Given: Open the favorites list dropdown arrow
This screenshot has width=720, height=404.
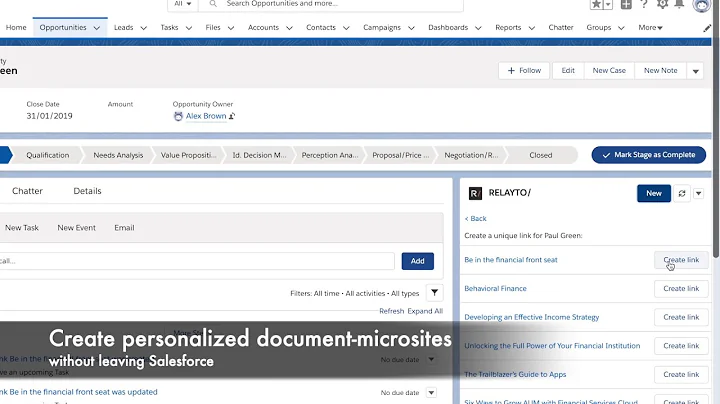Looking at the screenshot, I should click(x=608, y=4).
